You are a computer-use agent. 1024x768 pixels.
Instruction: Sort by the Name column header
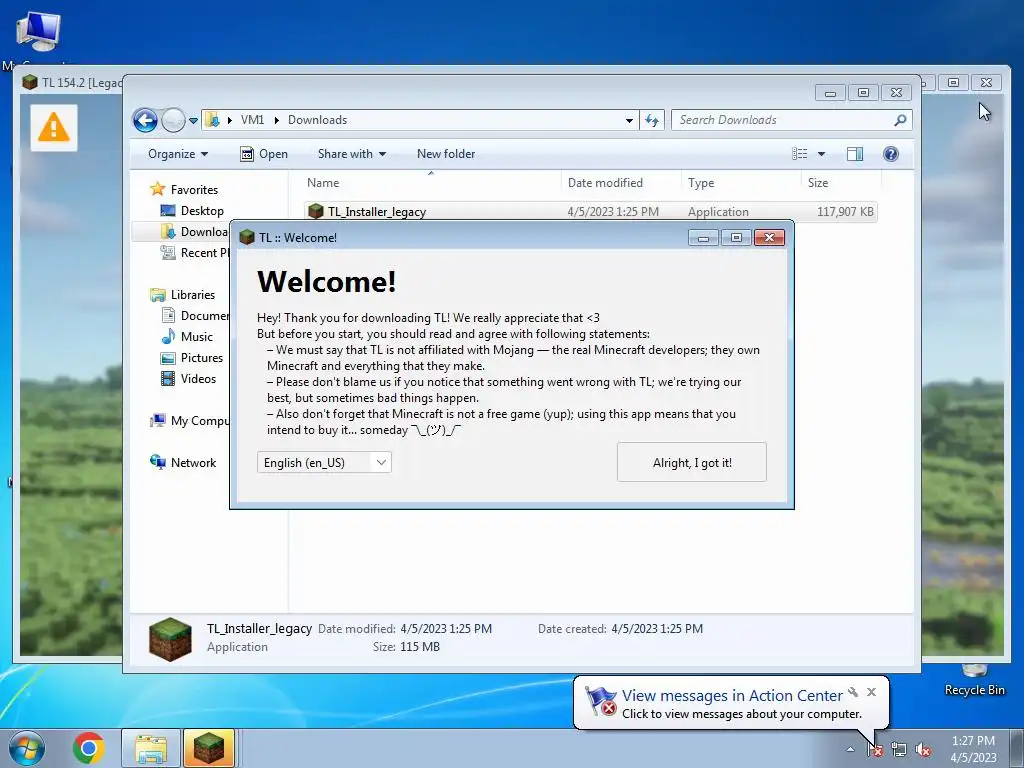[431, 183]
